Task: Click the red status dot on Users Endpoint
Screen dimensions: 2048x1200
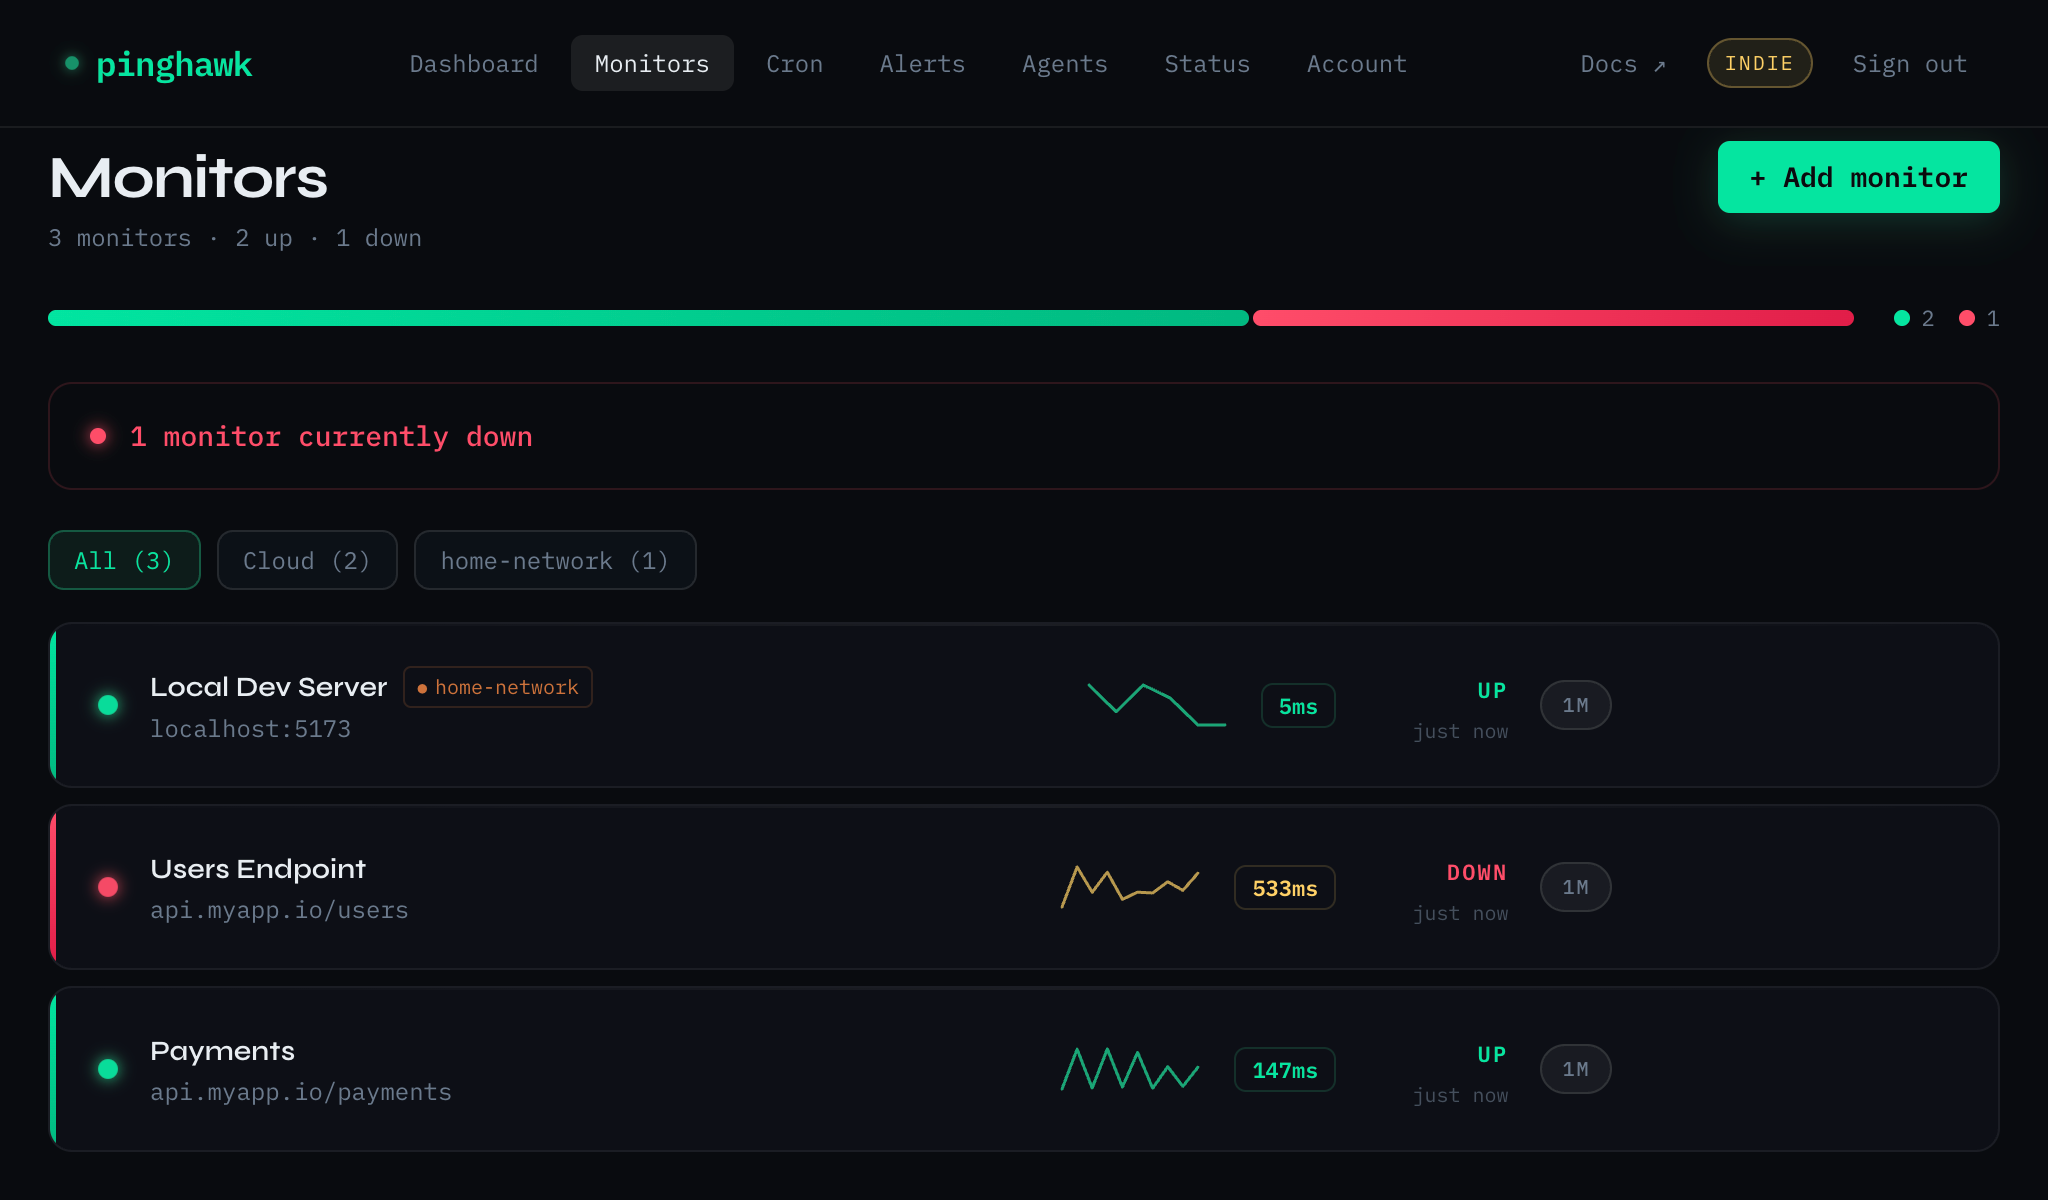Action: point(108,887)
